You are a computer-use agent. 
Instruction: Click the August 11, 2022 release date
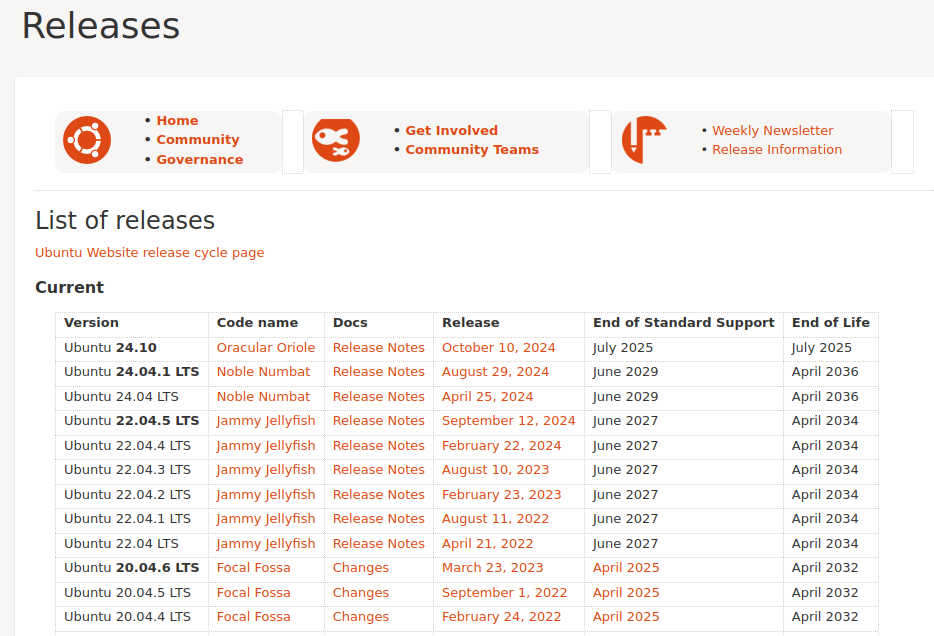click(495, 519)
